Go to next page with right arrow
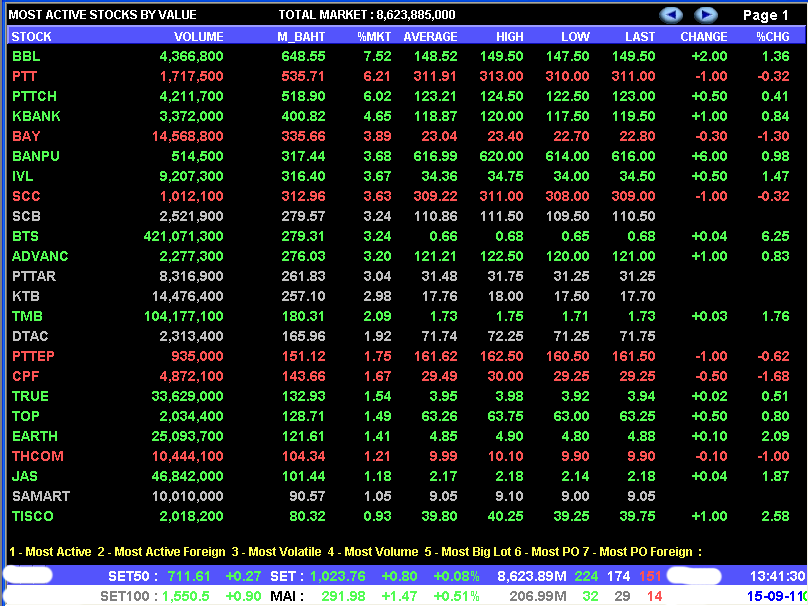The height and width of the screenshot is (606, 808). pyautogui.click(x=705, y=15)
